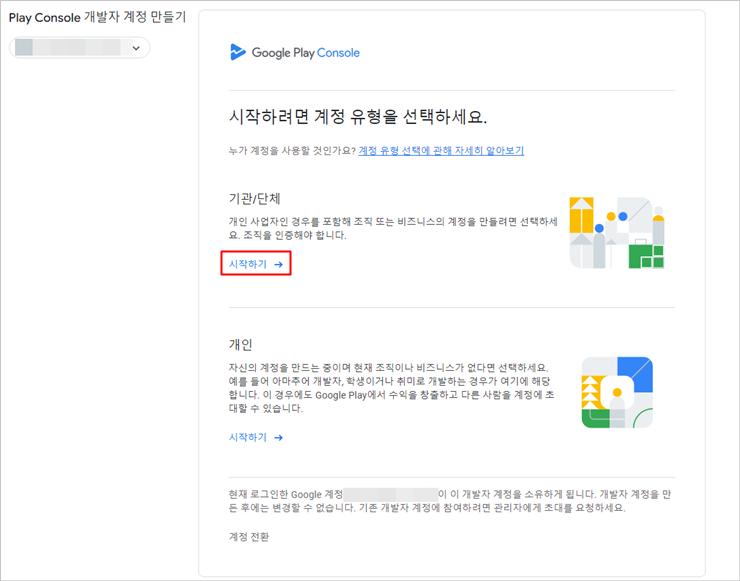740x581 pixels.
Task: Click 시작하기 under 기관/단체
Action: 256,264
